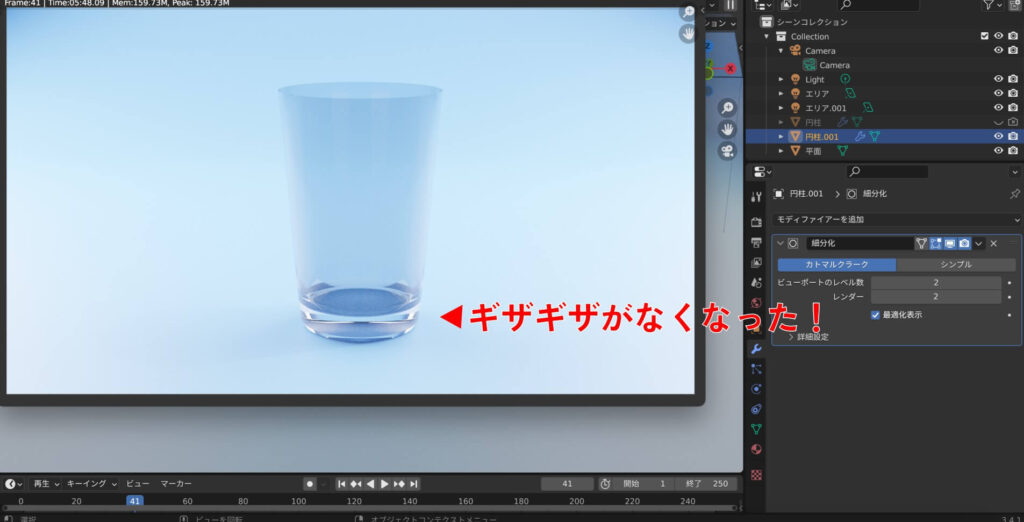
Task: Open the Modifier properties wrench tab
Action: tap(756, 348)
